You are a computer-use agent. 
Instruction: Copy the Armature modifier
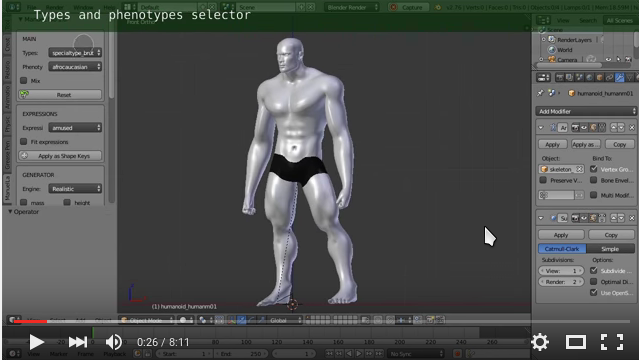point(619,144)
